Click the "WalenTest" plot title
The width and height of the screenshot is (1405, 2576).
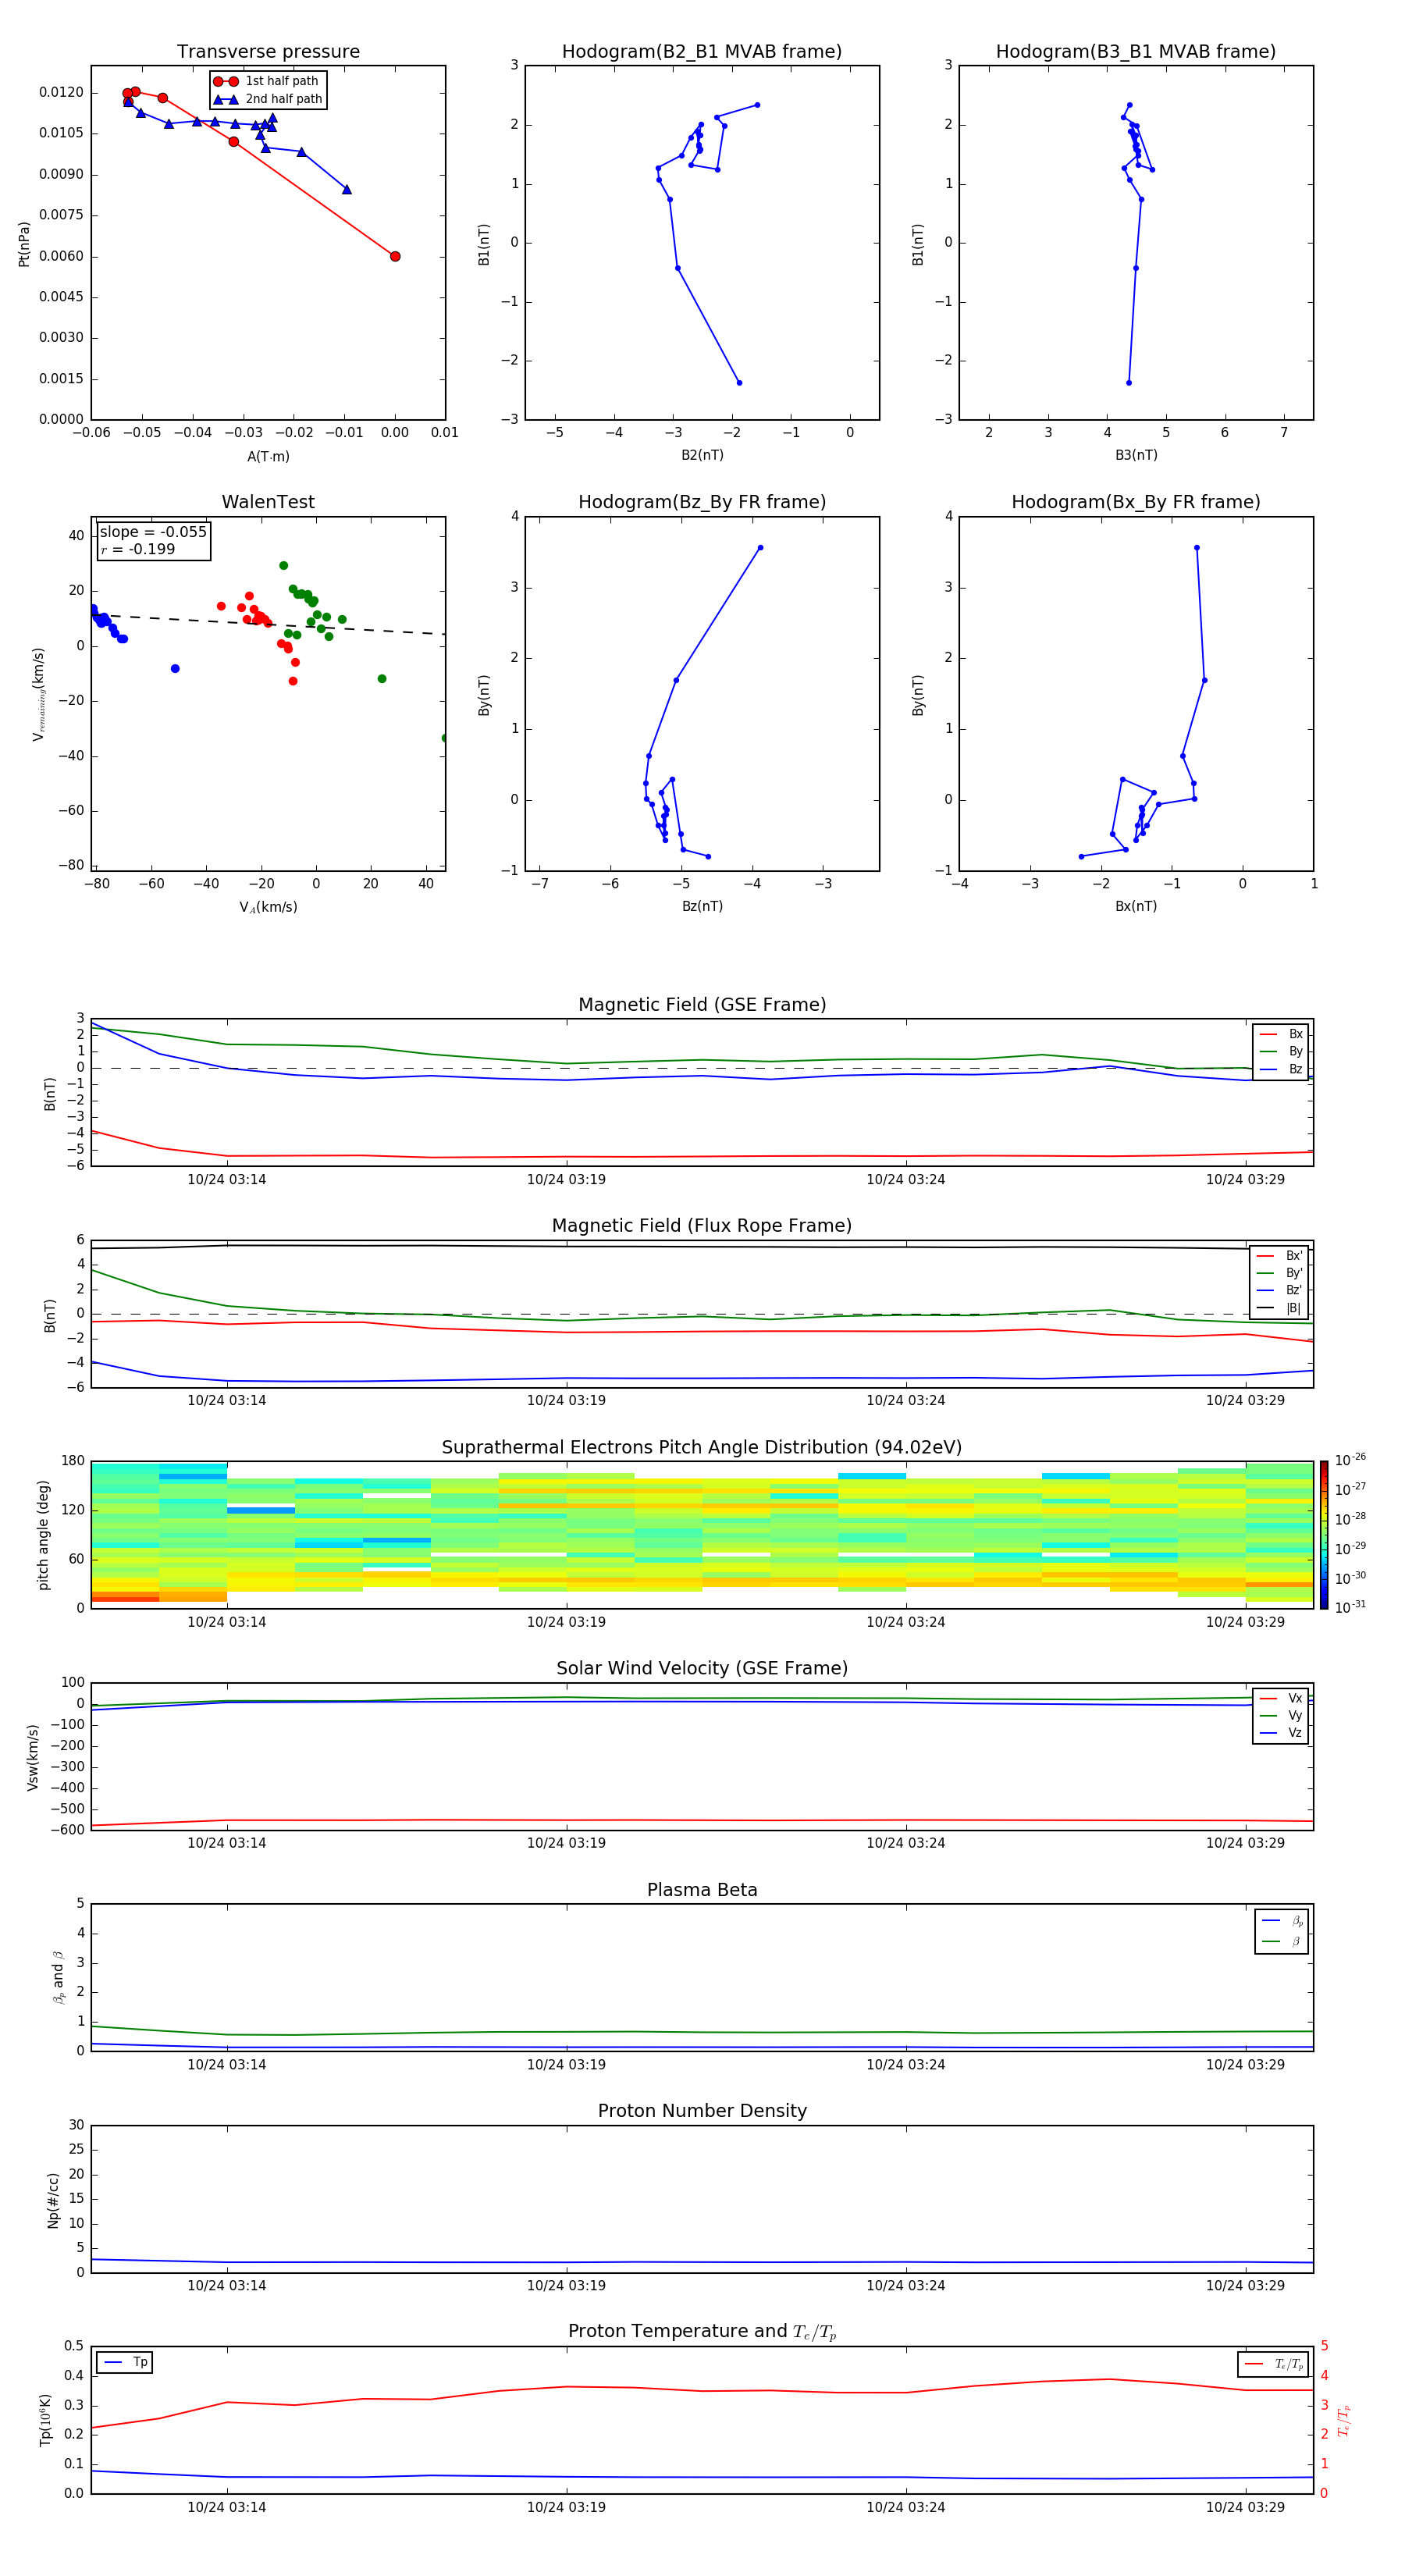[268, 502]
